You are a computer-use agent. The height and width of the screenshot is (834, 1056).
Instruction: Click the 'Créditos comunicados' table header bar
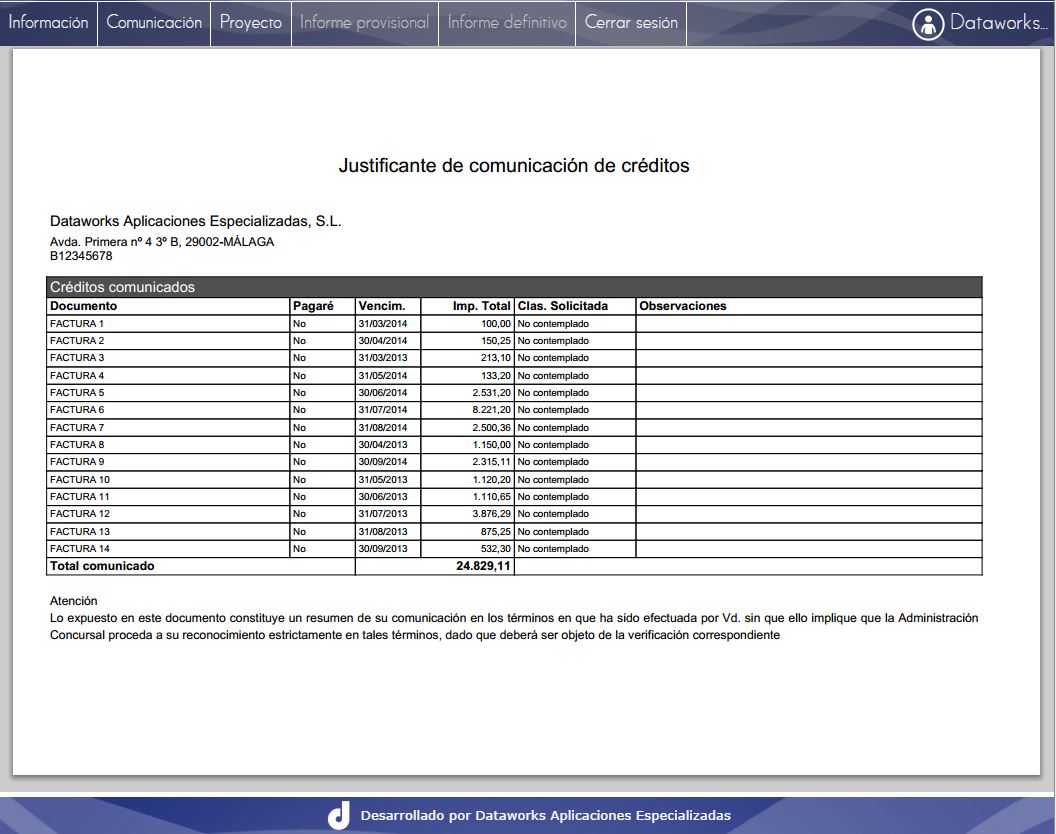[514, 287]
